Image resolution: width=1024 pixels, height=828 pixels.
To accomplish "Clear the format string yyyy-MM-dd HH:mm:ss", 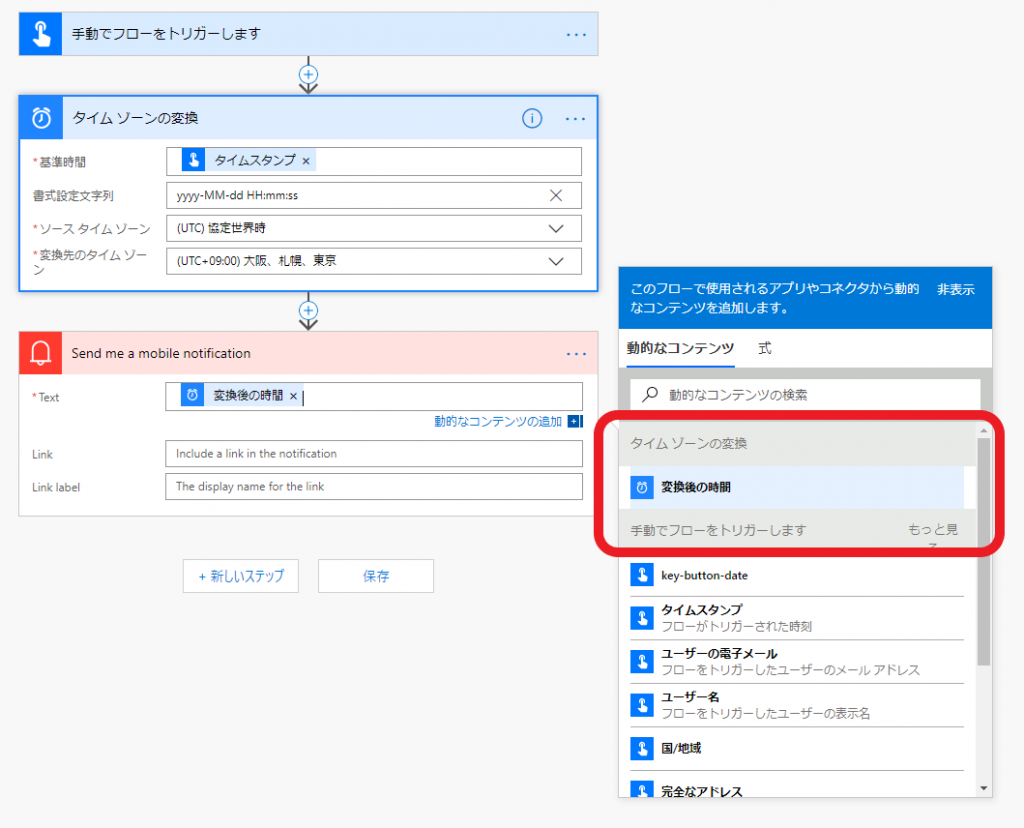I will point(556,195).
